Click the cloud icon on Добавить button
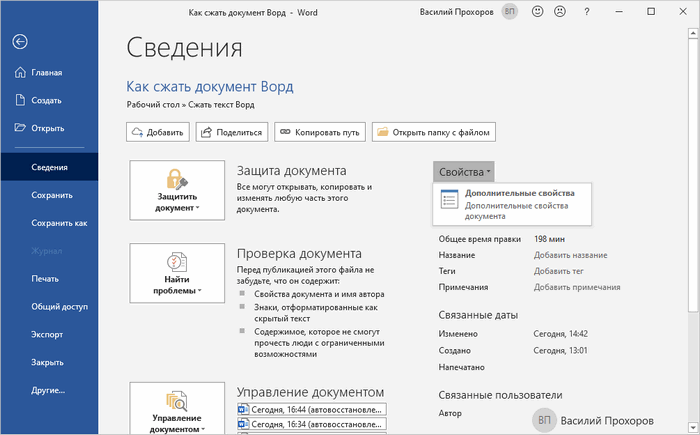700x435 pixels. coord(138,132)
